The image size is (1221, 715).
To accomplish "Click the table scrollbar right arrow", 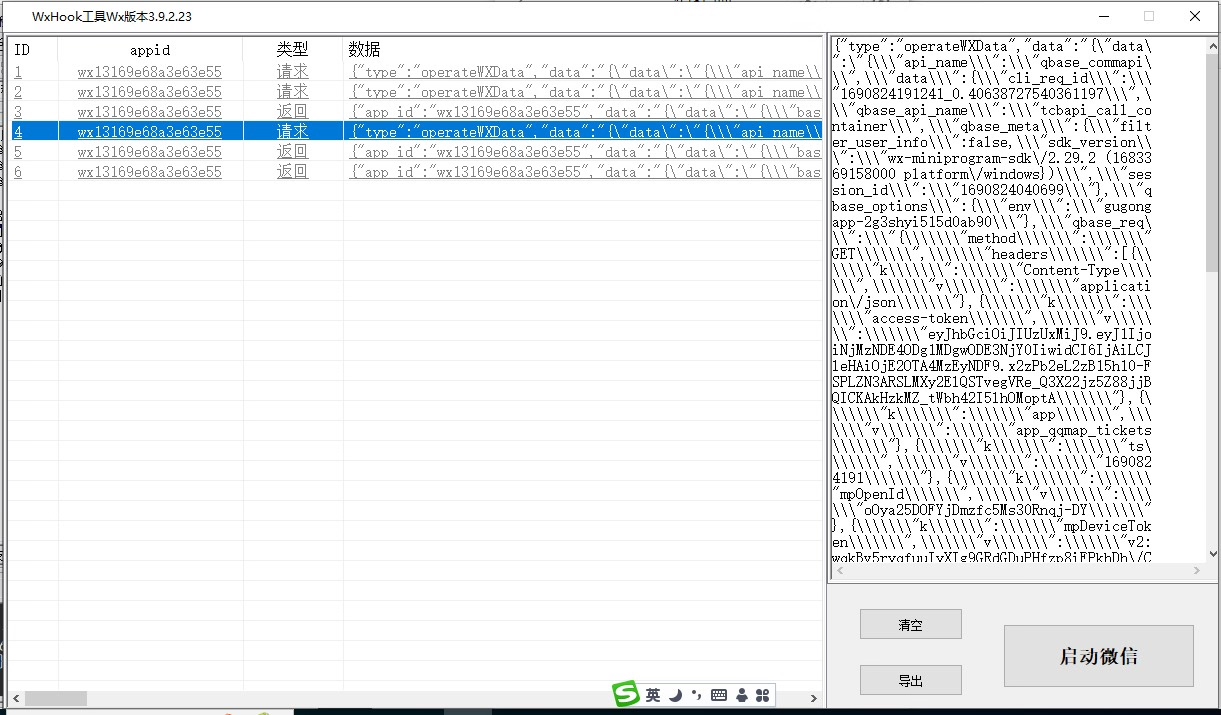I will coord(814,698).
